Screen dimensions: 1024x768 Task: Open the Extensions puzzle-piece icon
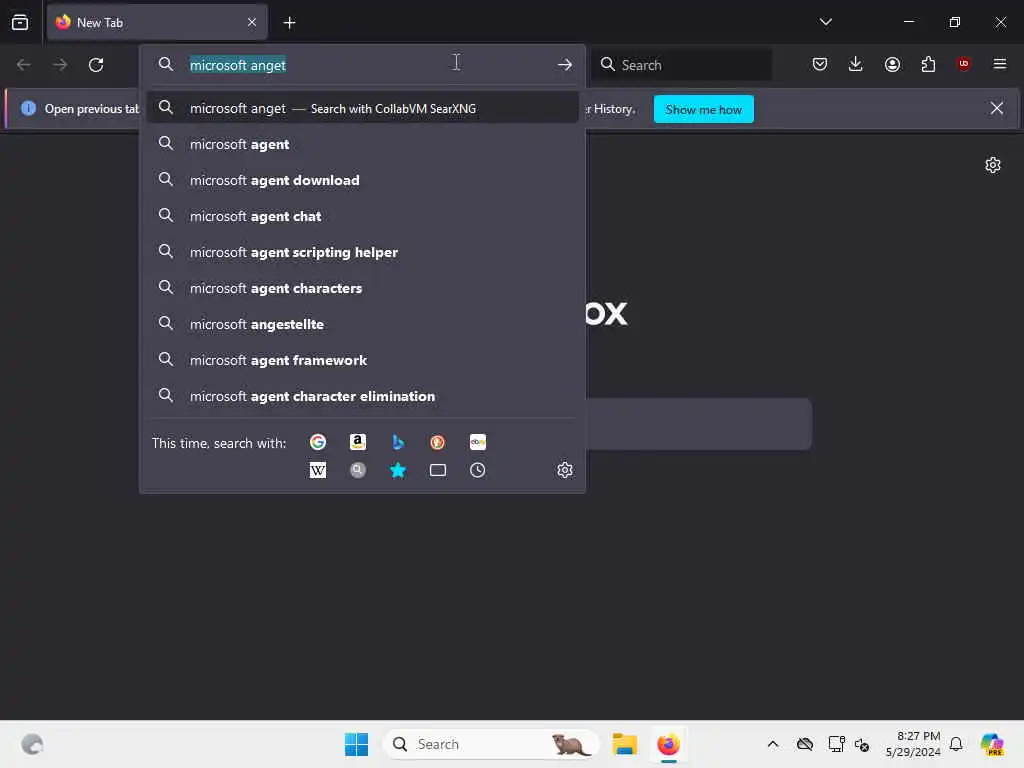click(928, 64)
